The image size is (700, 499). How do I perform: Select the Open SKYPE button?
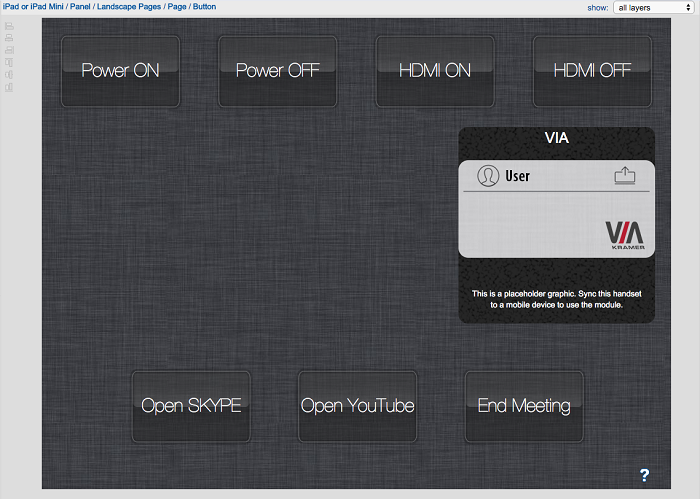coord(191,406)
